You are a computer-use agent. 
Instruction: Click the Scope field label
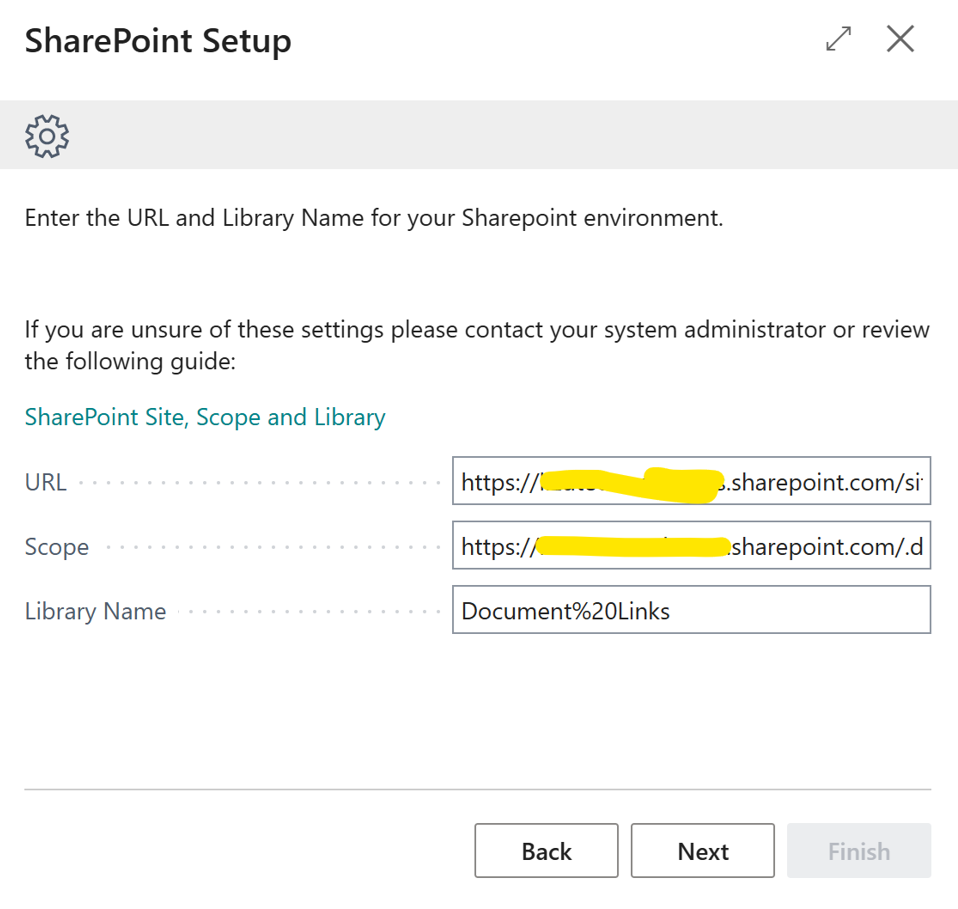[x=57, y=547]
